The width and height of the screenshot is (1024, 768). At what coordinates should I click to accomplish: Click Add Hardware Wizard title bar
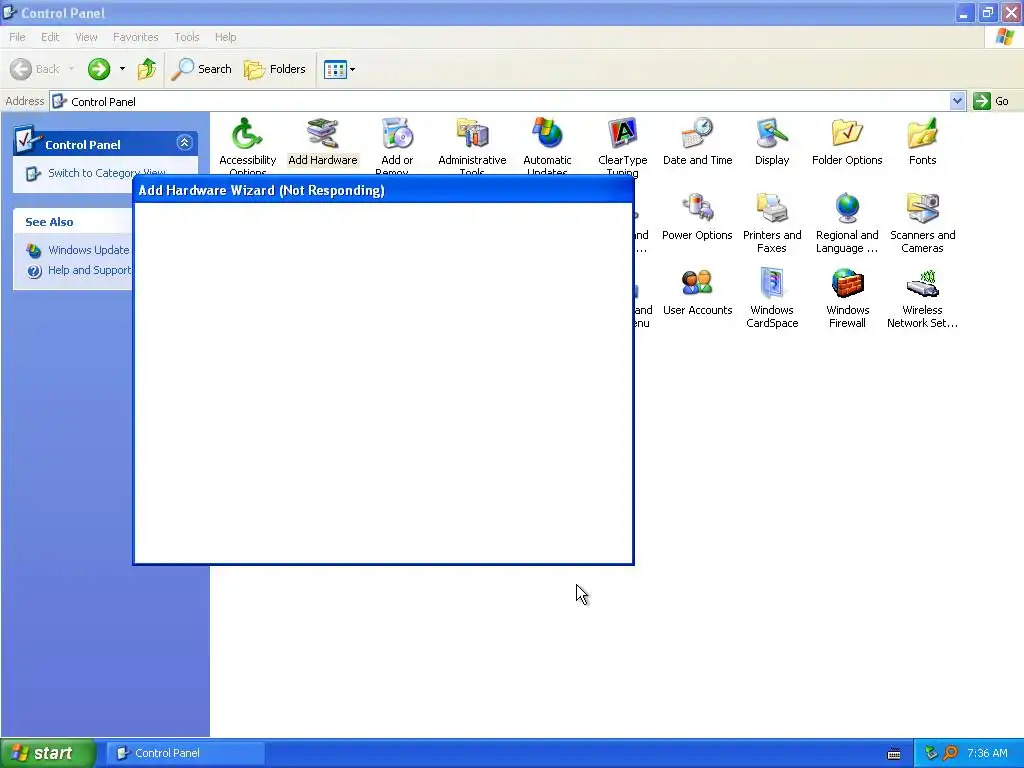coord(383,190)
